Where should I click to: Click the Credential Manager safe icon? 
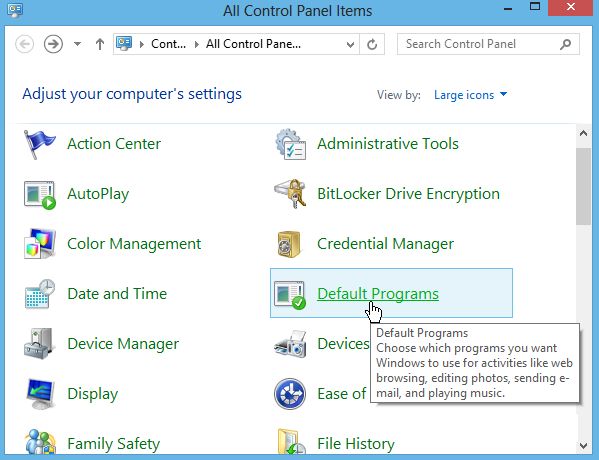pos(289,244)
